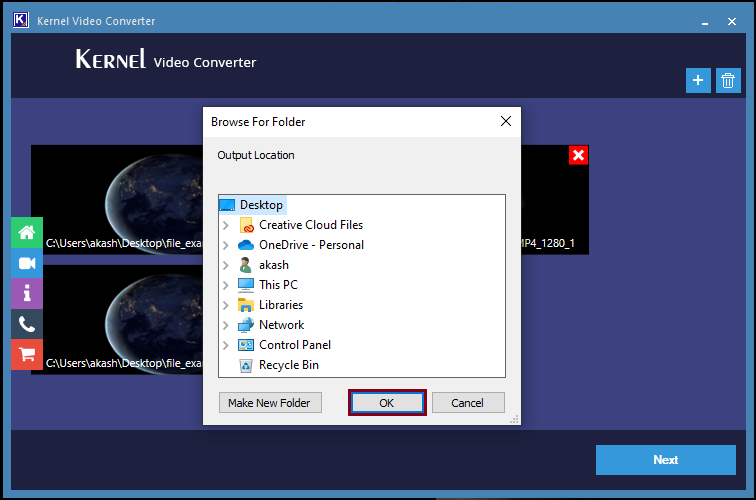This screenshot has width=756, height=500.
Task: Select 'OneDrive - Personal' label
Action: pyautogui.click(x=311, y=245)
